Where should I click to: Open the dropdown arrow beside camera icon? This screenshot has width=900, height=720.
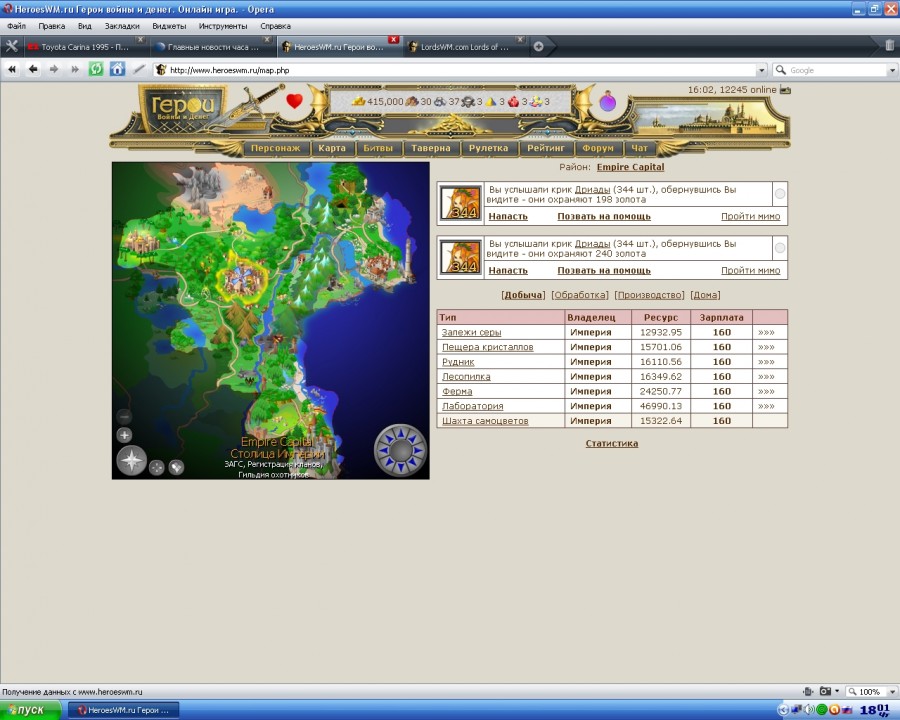837,691
